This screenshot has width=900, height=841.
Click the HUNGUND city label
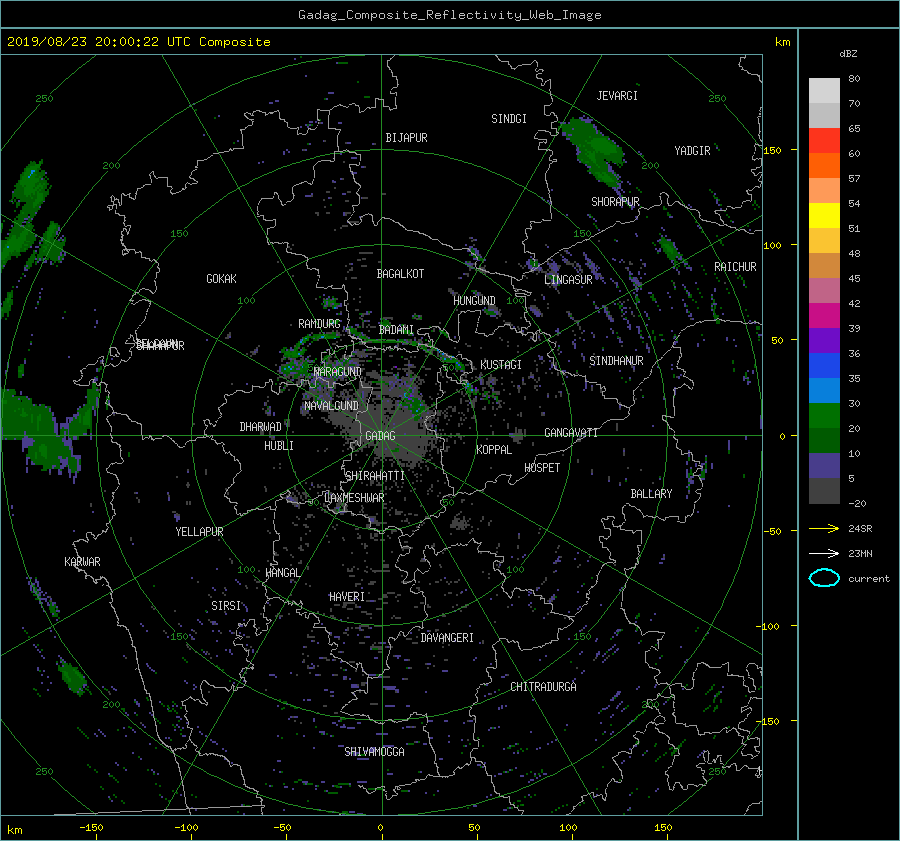click(x=474, y=301)
